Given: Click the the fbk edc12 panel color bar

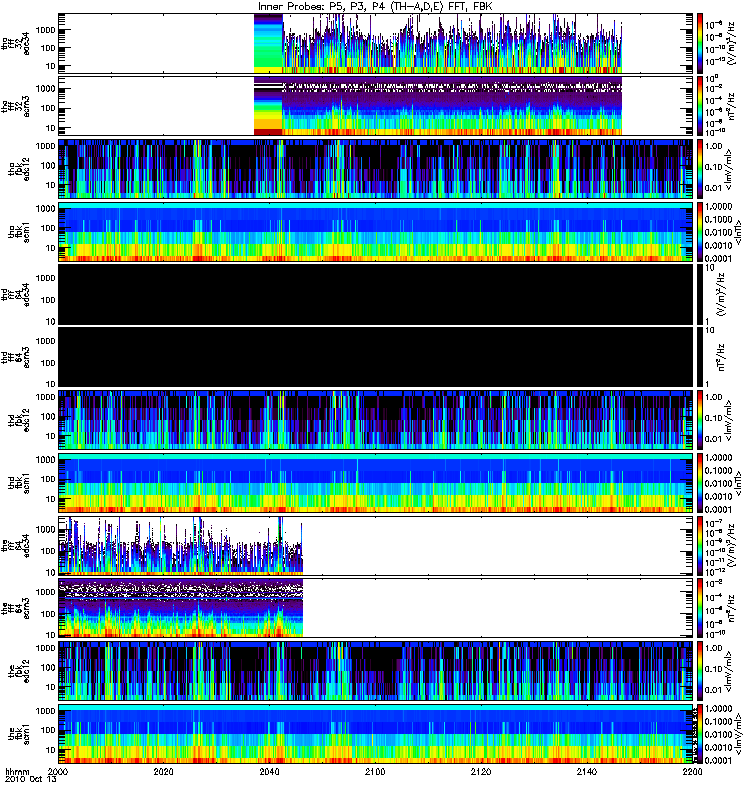Looking at the screenshot, I should [x=700, y=671].
